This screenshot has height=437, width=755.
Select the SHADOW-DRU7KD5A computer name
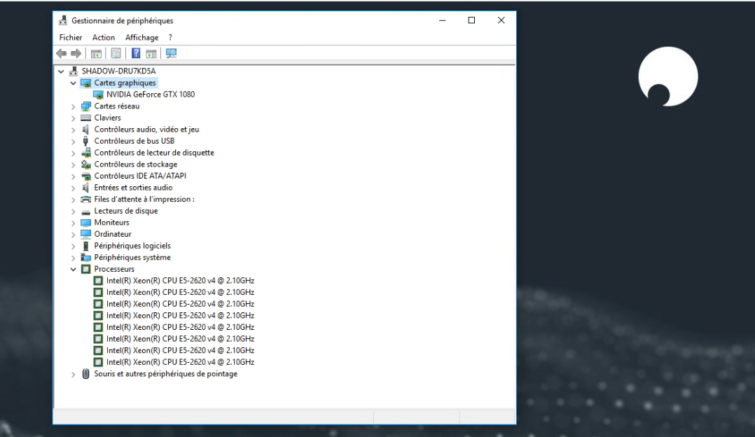[x=118, y=71]
